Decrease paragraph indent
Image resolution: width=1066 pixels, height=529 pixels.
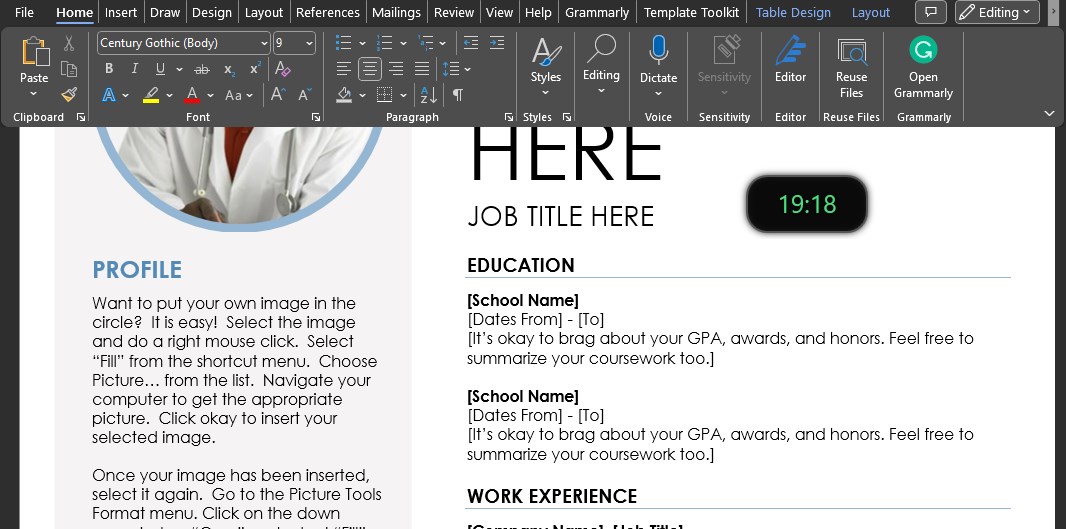coord(470,43)
